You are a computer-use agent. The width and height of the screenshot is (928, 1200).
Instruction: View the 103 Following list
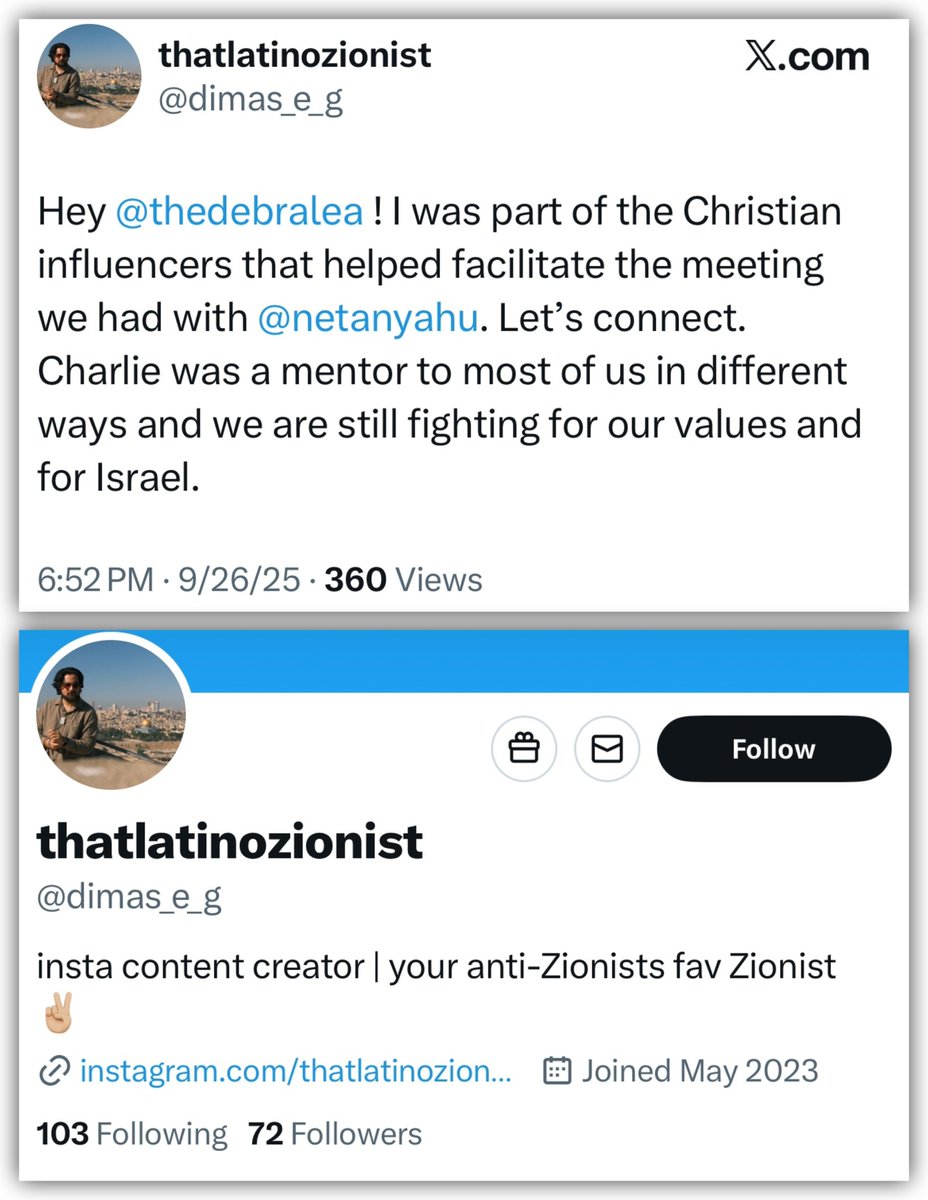click(132, 1134)
